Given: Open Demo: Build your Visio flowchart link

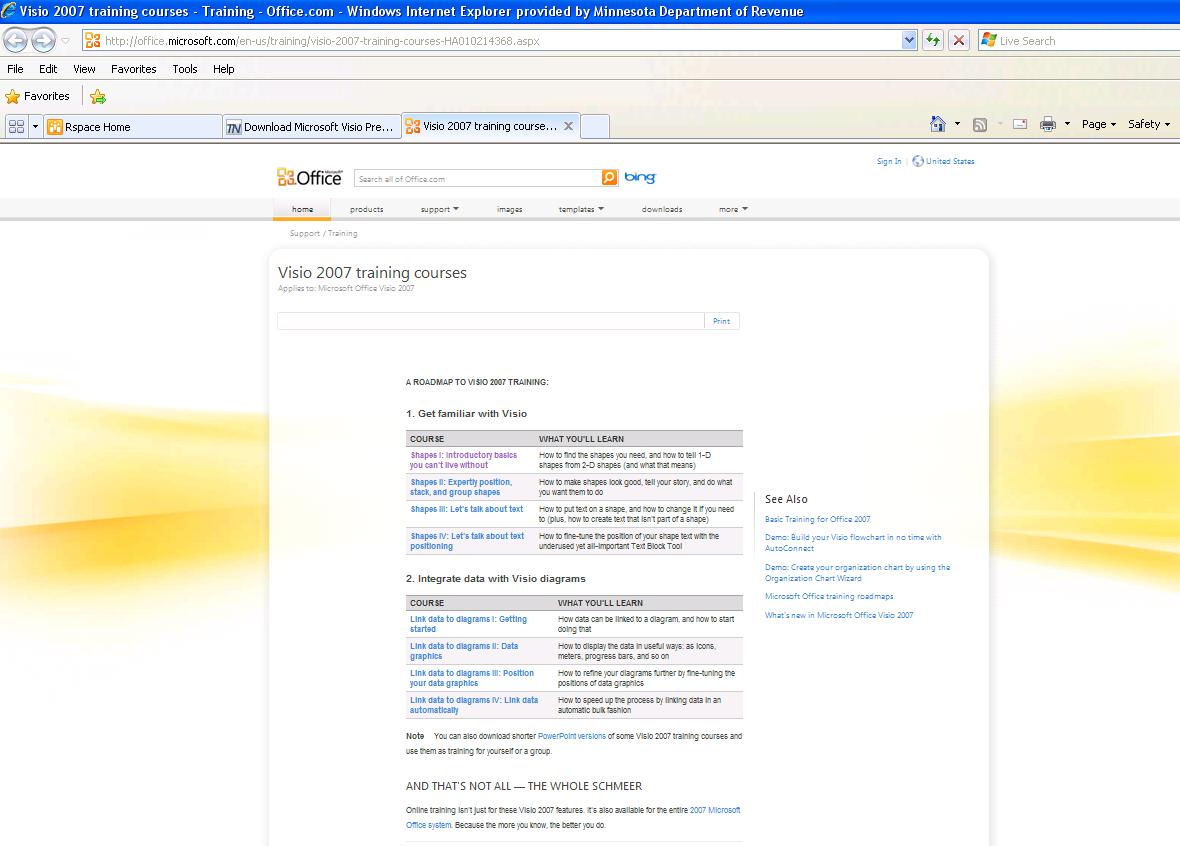Looking at the screenshot, I should tap(853, 543).
